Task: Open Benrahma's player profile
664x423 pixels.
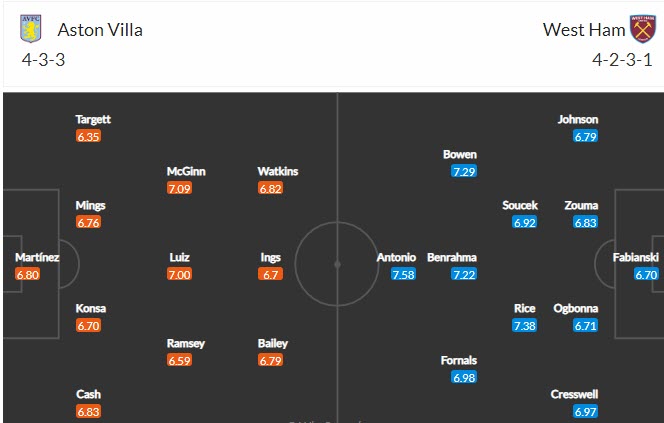Action: point(452,257)
